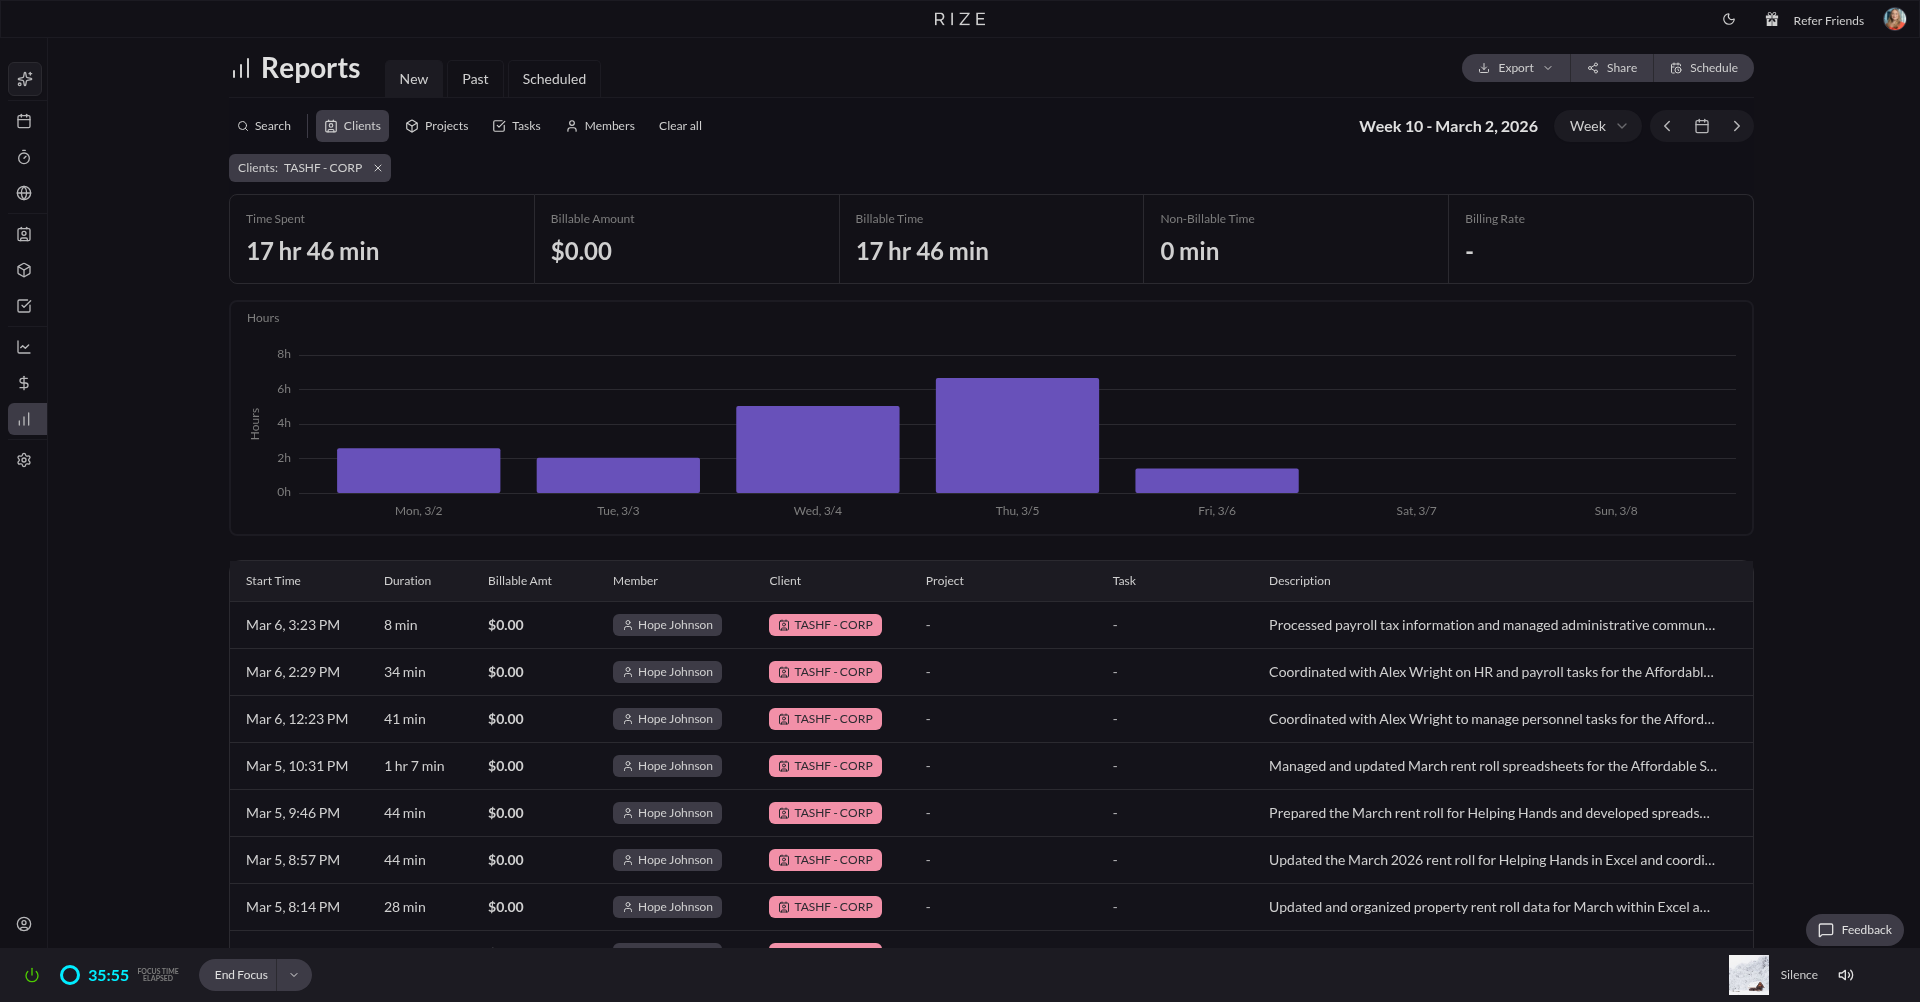This screenshot has height=1002, width=1920.
Task: Adjust the sound volume speaker control
Action: [1846, 975]
